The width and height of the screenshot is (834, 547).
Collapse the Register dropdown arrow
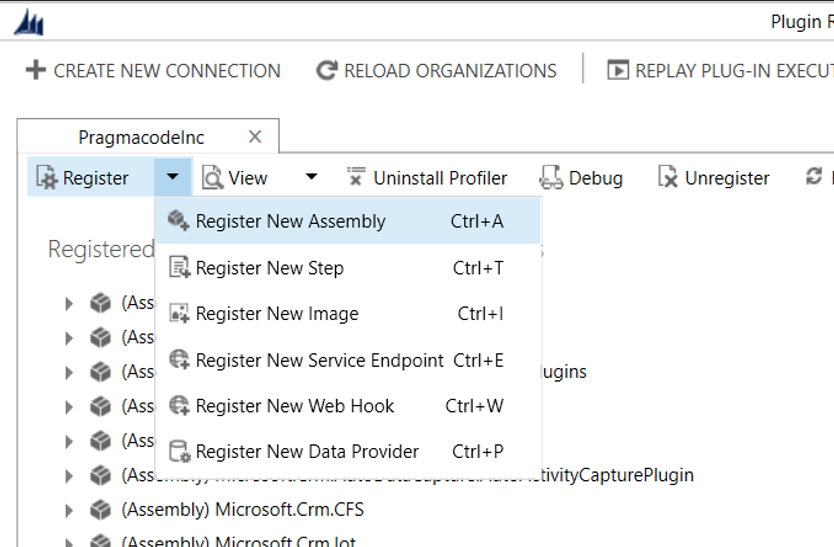click(x=173, y=177)
